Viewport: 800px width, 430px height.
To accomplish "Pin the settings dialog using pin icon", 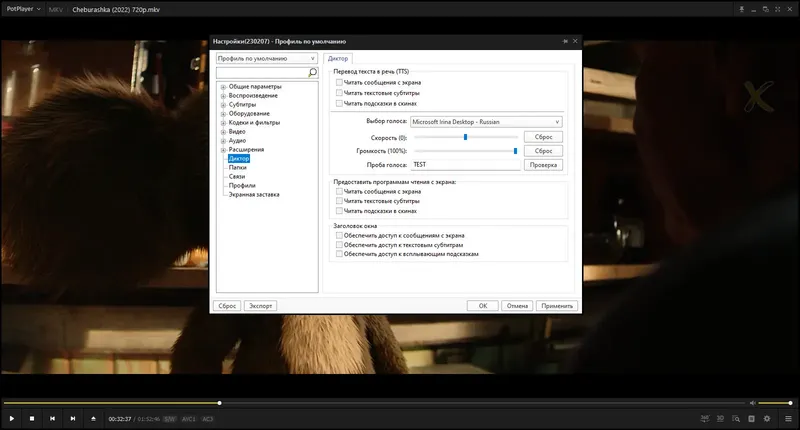I will pos(565,42).
